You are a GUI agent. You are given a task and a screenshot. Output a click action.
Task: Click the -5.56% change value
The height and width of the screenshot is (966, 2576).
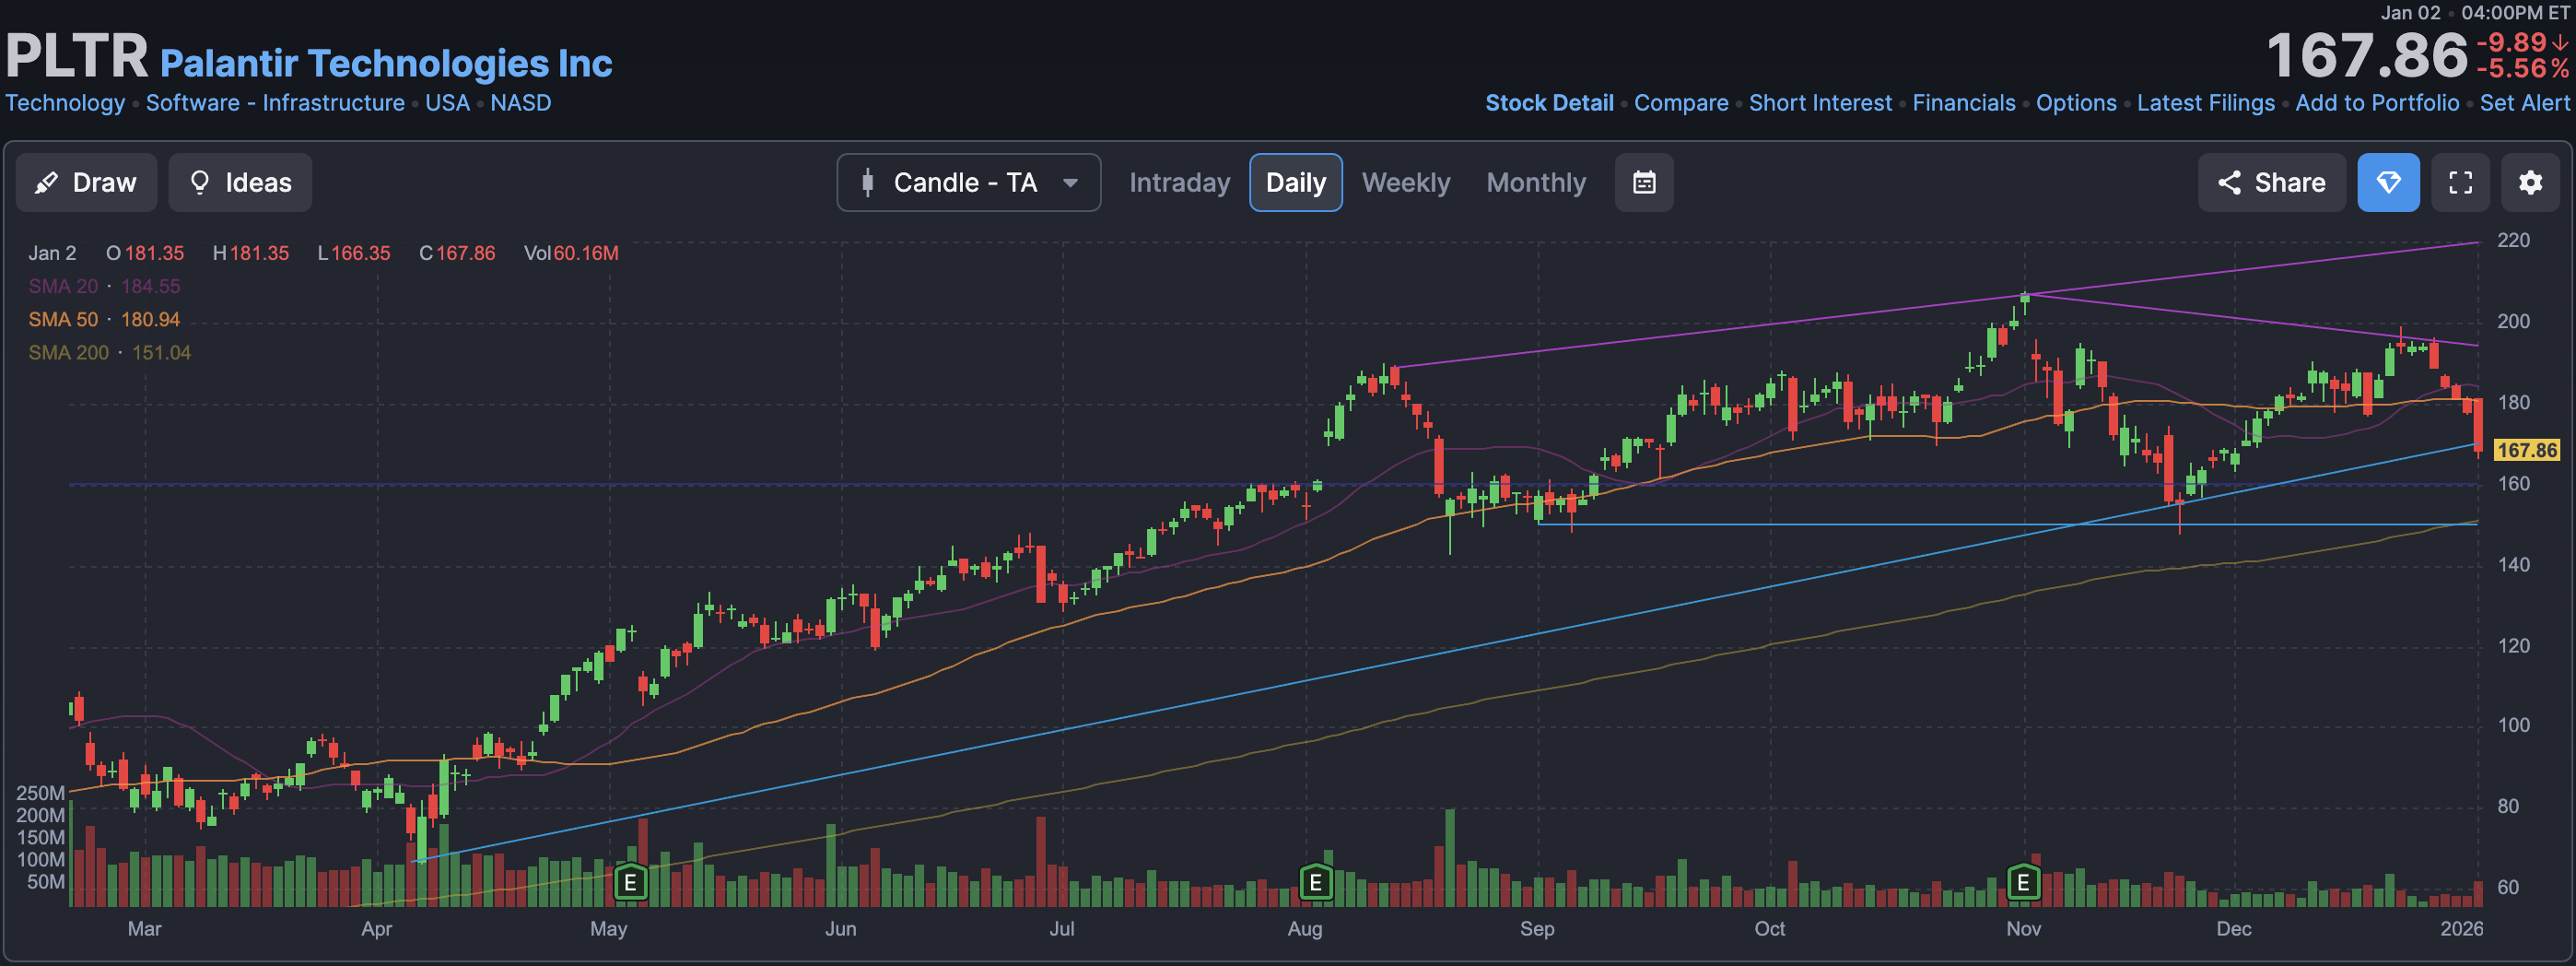click(2521, 69)
